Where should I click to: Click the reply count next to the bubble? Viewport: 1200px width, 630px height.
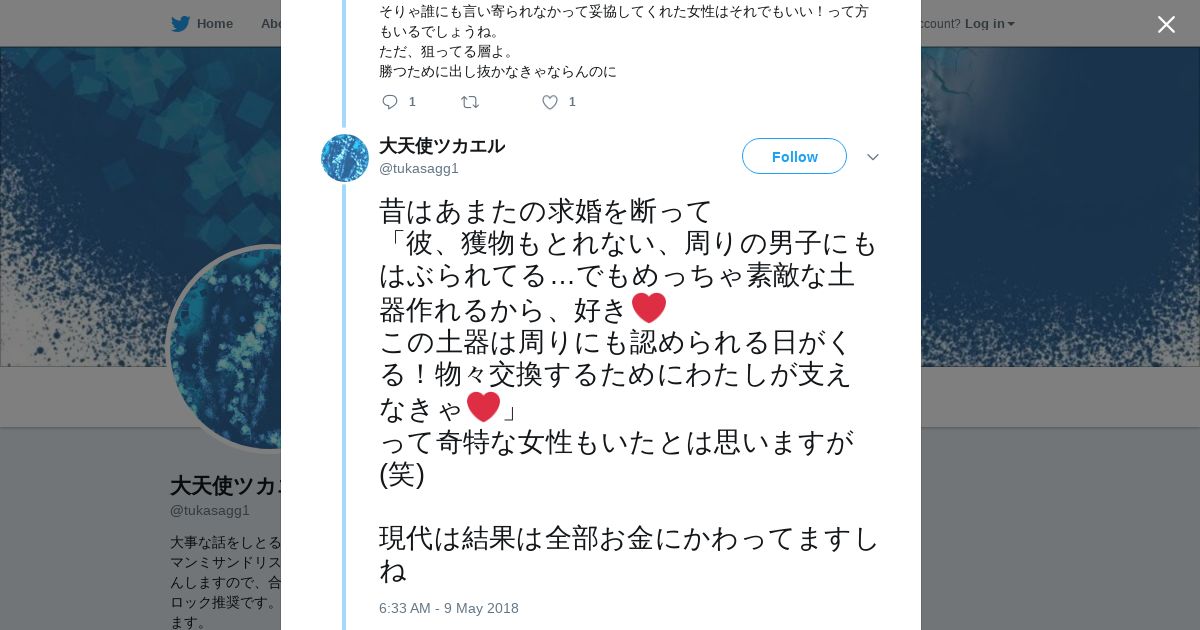pyautogui.click(x=412, y=102)
